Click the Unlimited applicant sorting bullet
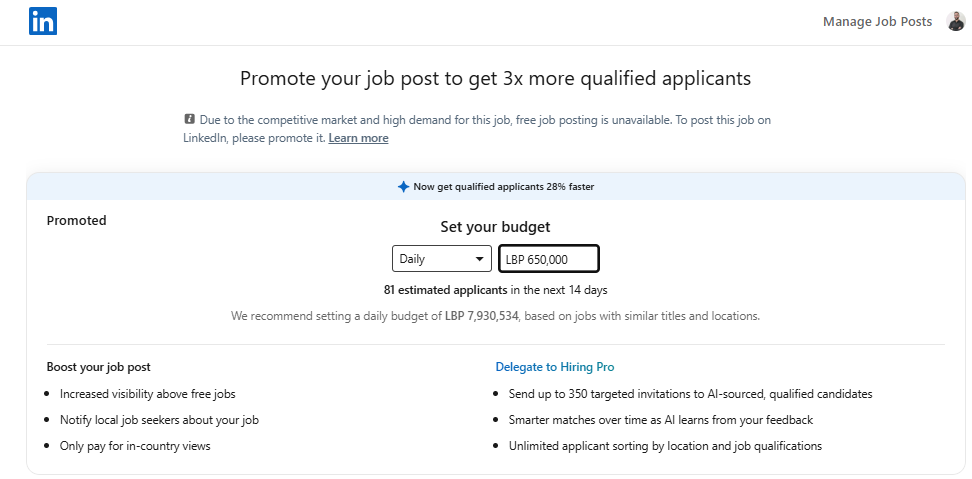The width and height of the screenshot is (972, 479). (665, 446)
